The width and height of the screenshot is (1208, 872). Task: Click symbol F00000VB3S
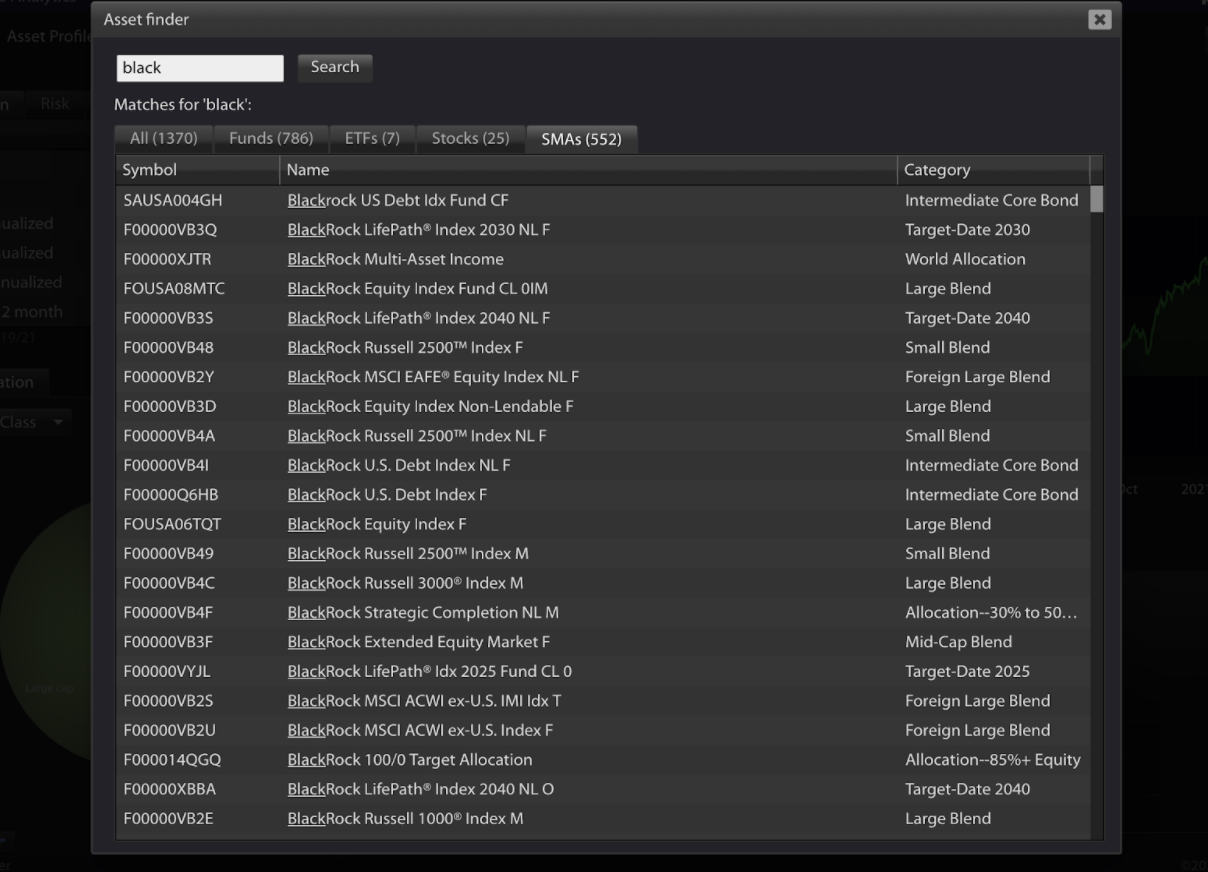point(170,318)
